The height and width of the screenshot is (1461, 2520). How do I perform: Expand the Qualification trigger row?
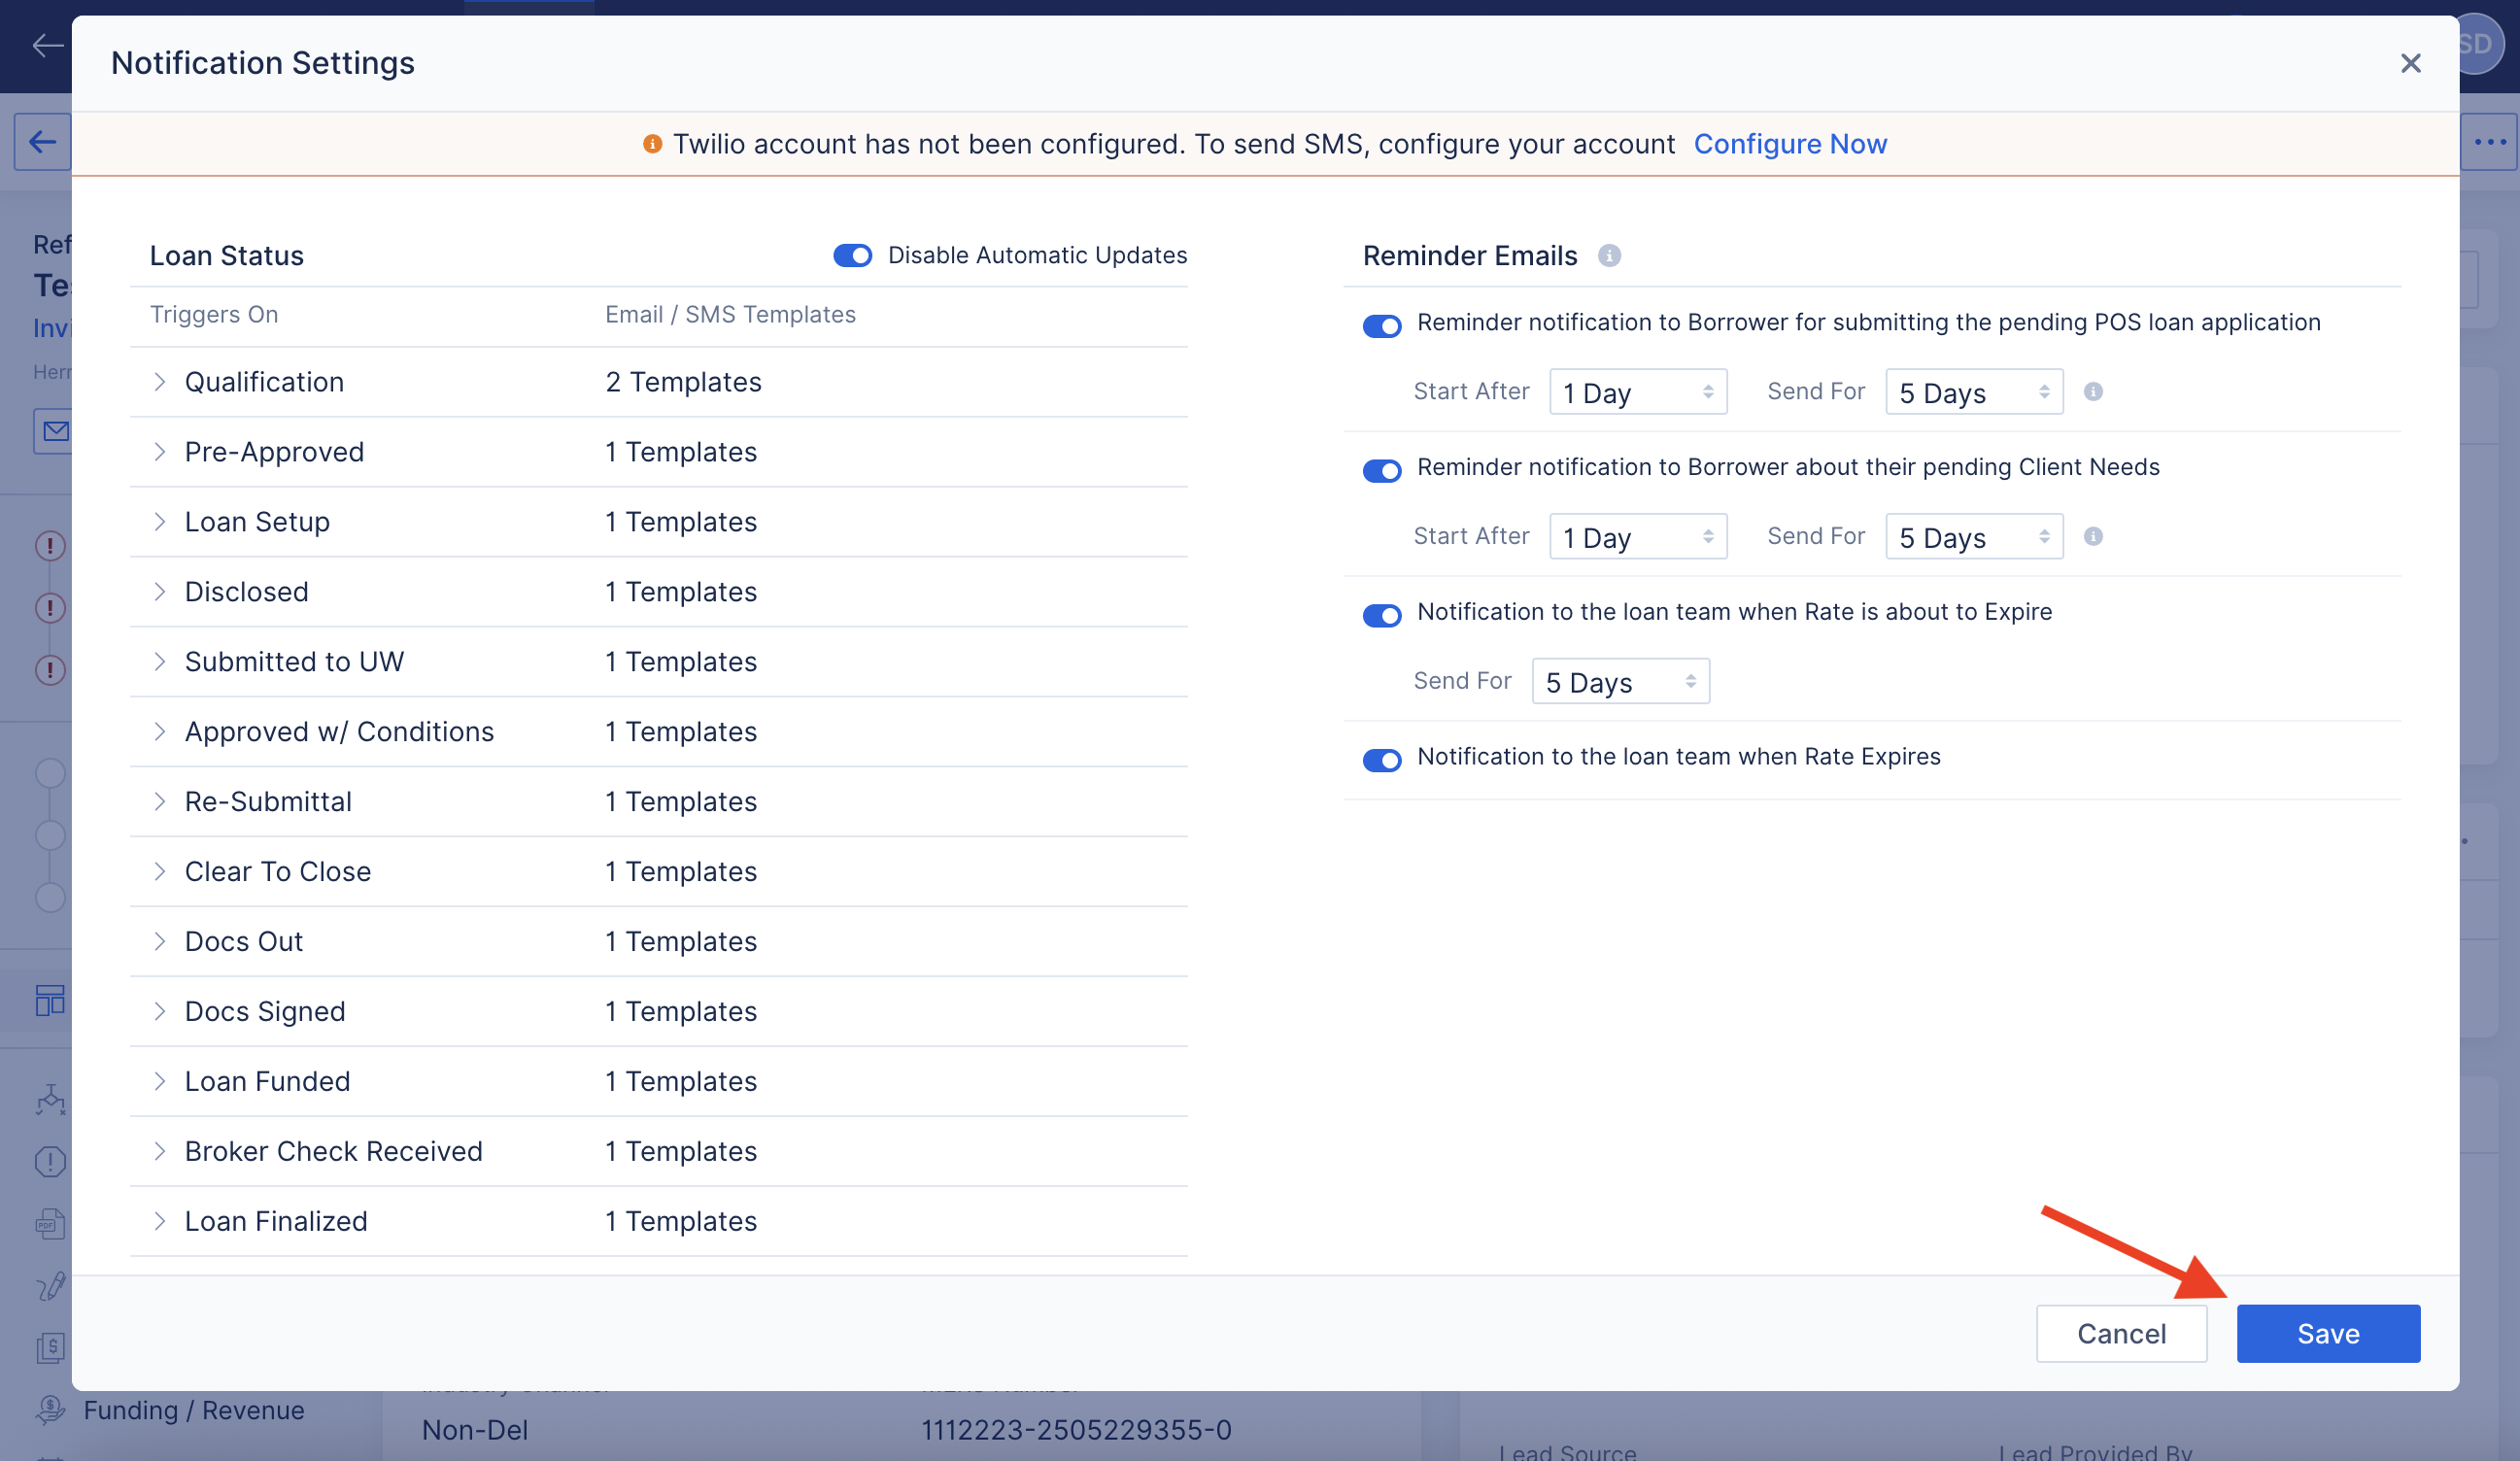pos(160,382)
